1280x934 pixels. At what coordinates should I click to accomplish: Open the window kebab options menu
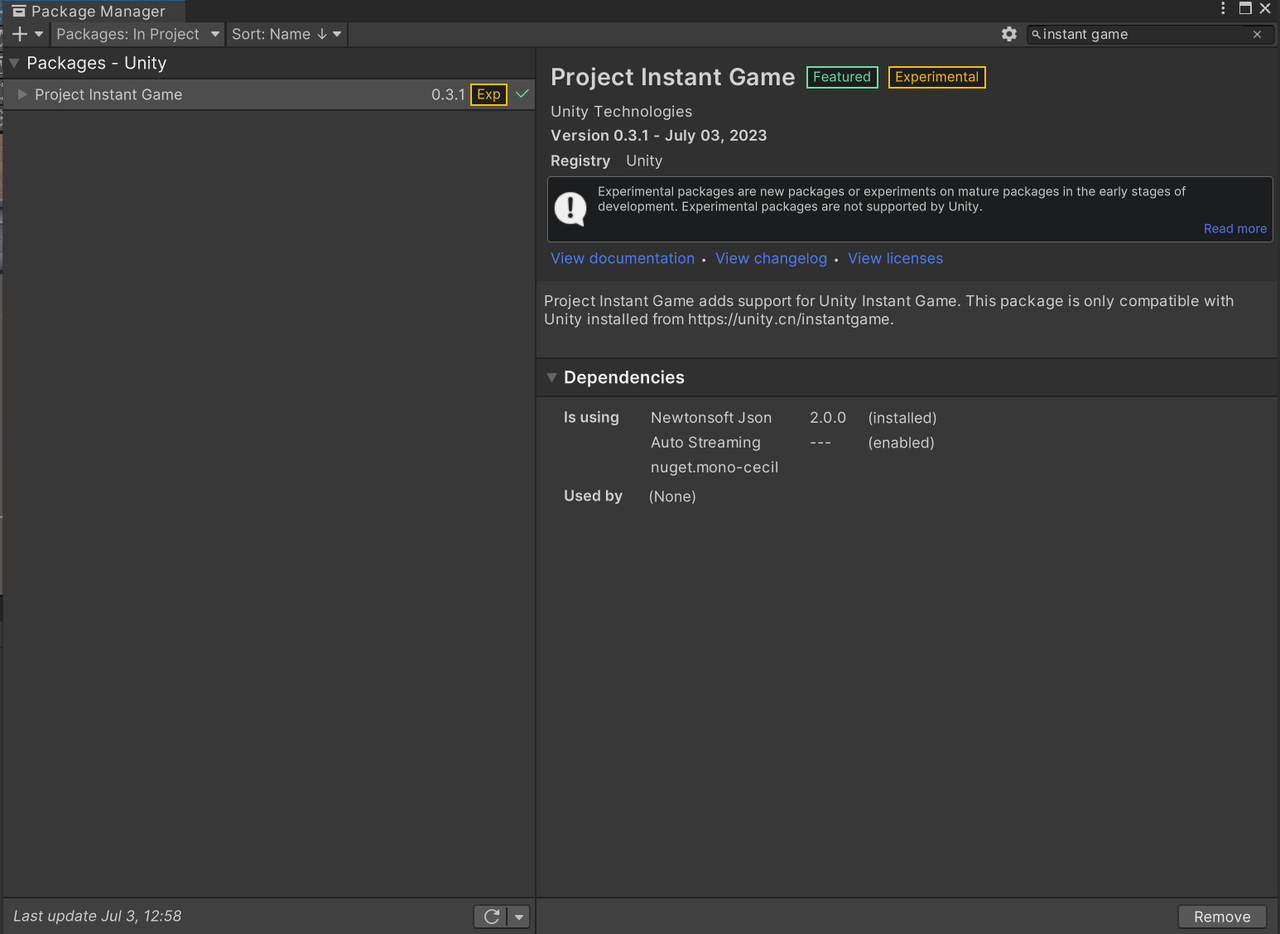click(1223, 9)
